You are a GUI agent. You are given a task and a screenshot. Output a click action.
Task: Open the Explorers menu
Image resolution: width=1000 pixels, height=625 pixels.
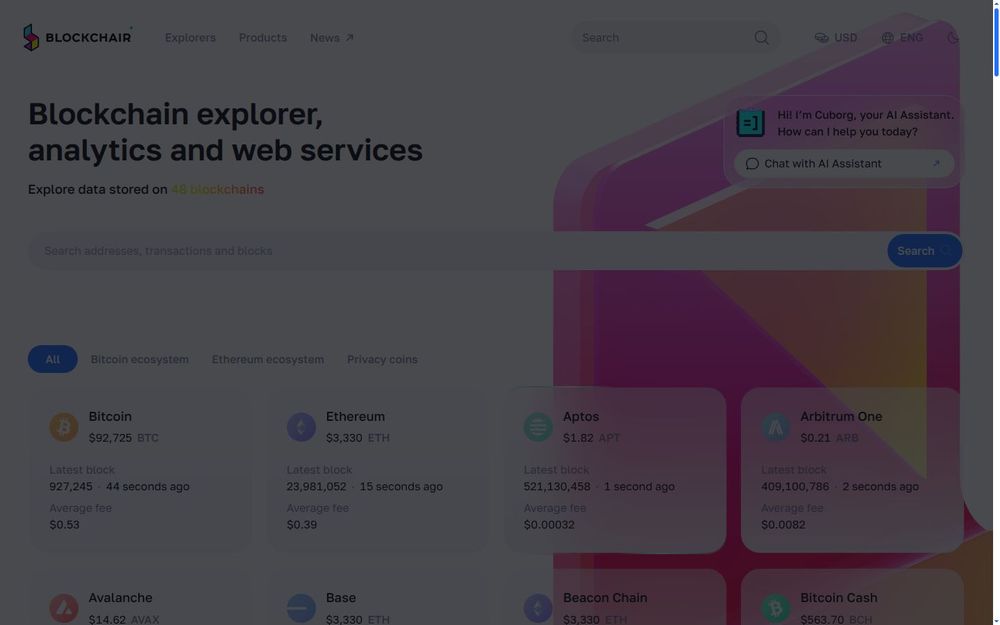pos(190,38)
